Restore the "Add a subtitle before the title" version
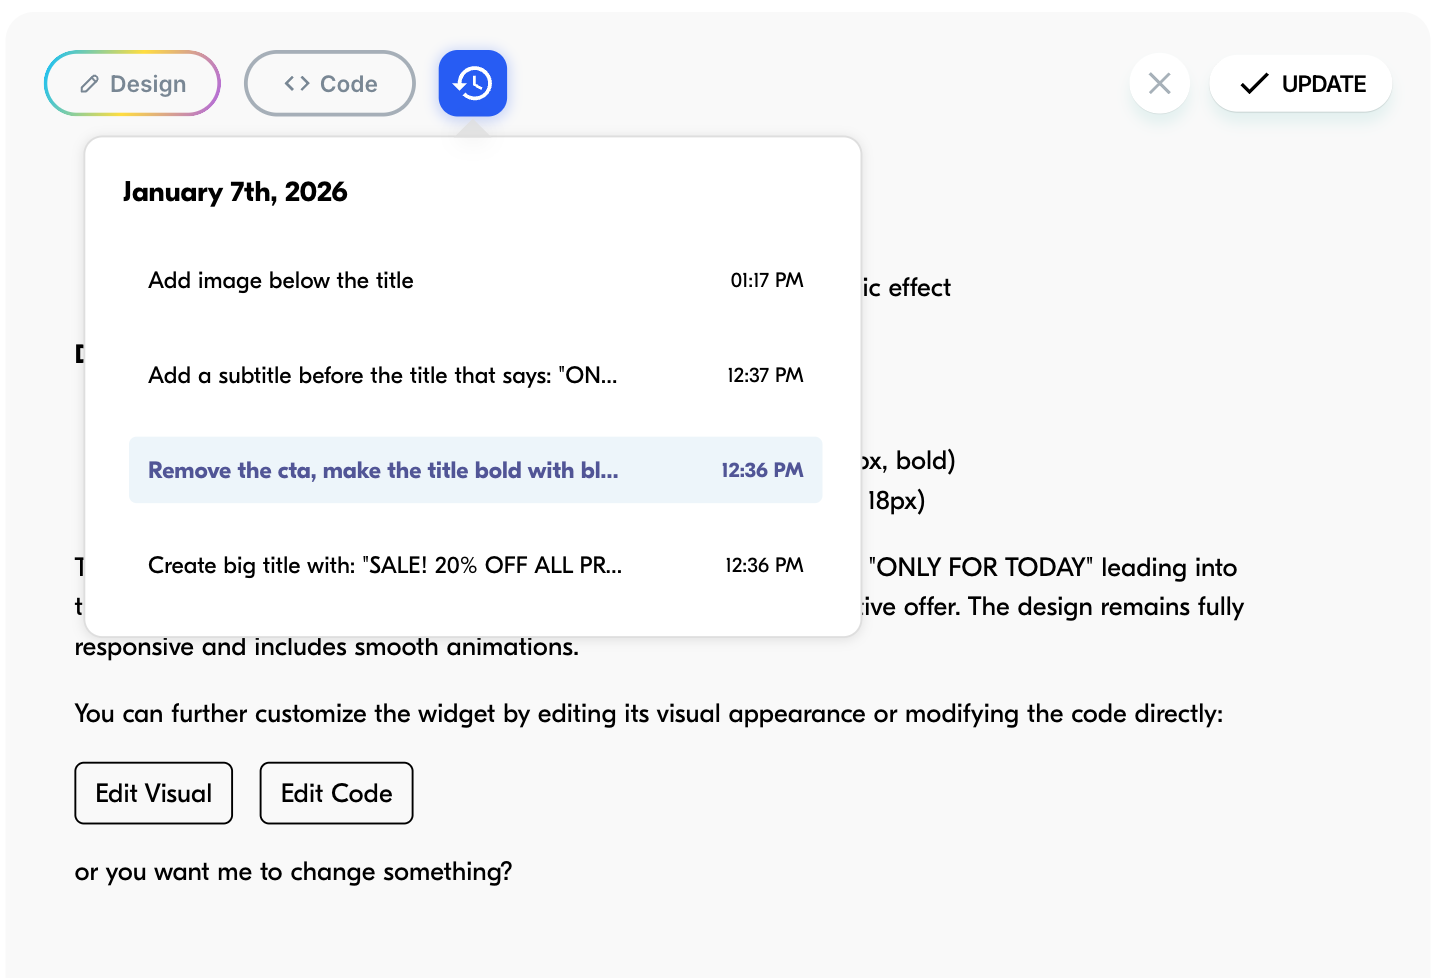Viewport: 1450px width, 978px height. point(382,376)
